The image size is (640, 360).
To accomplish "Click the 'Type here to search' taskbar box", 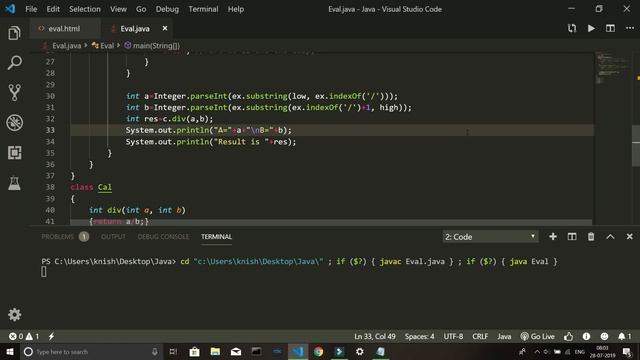I will click(x=91, y=352).
